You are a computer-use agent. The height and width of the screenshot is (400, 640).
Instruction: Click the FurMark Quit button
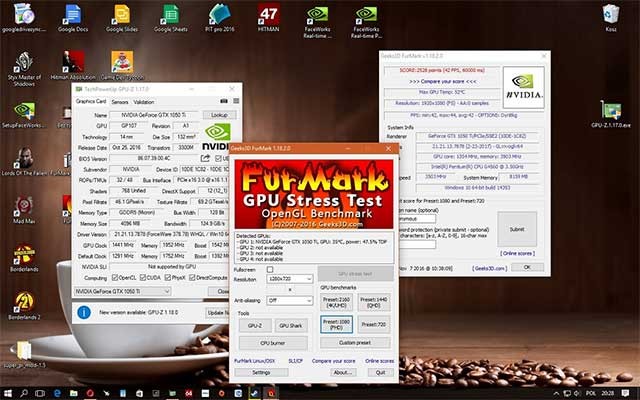[x=380, y=373]
